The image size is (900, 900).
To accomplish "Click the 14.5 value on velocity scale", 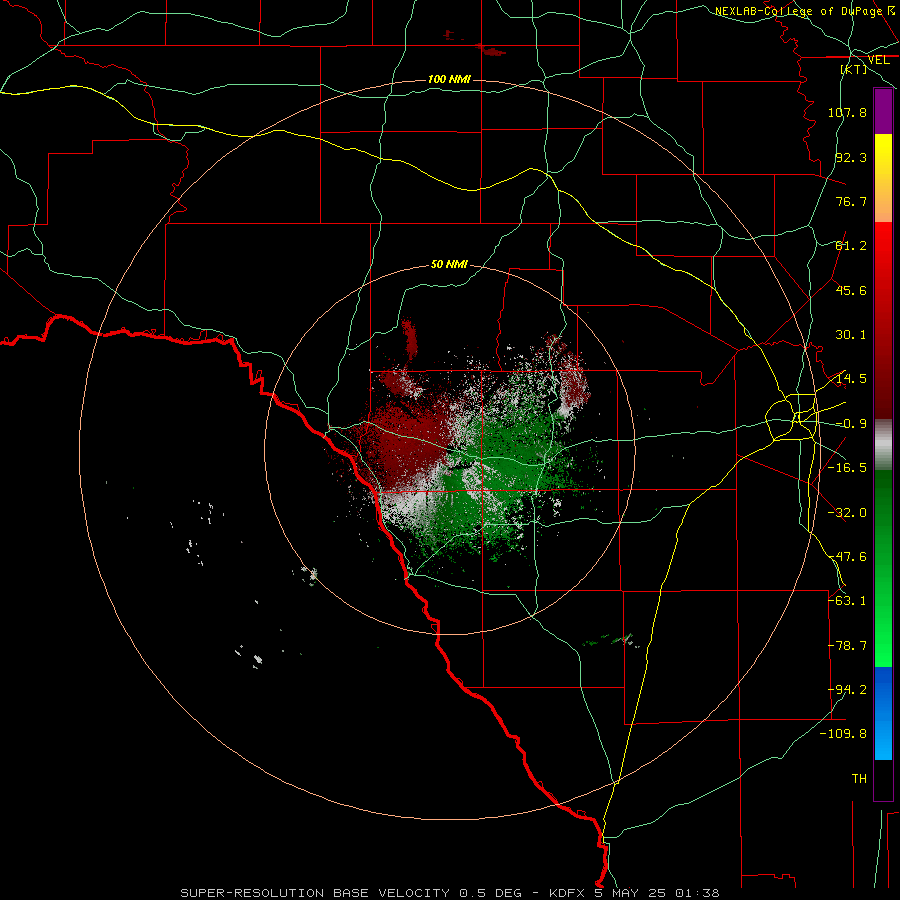I will tap(851, 379).
